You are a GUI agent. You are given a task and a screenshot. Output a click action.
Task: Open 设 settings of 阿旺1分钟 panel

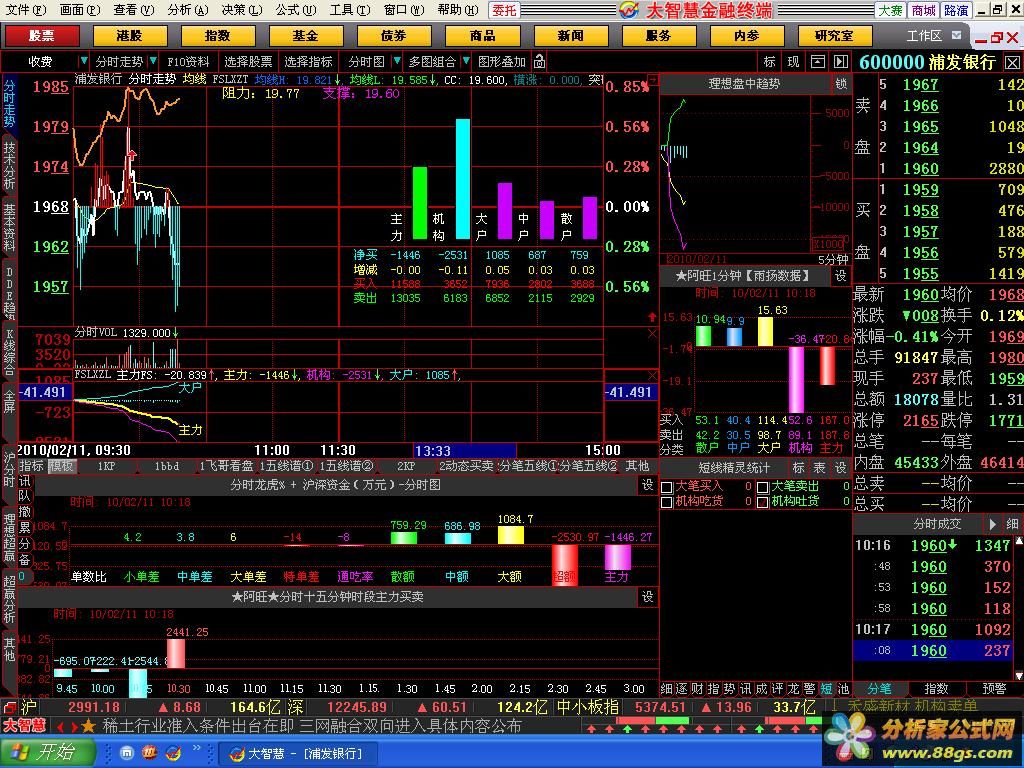840,276
